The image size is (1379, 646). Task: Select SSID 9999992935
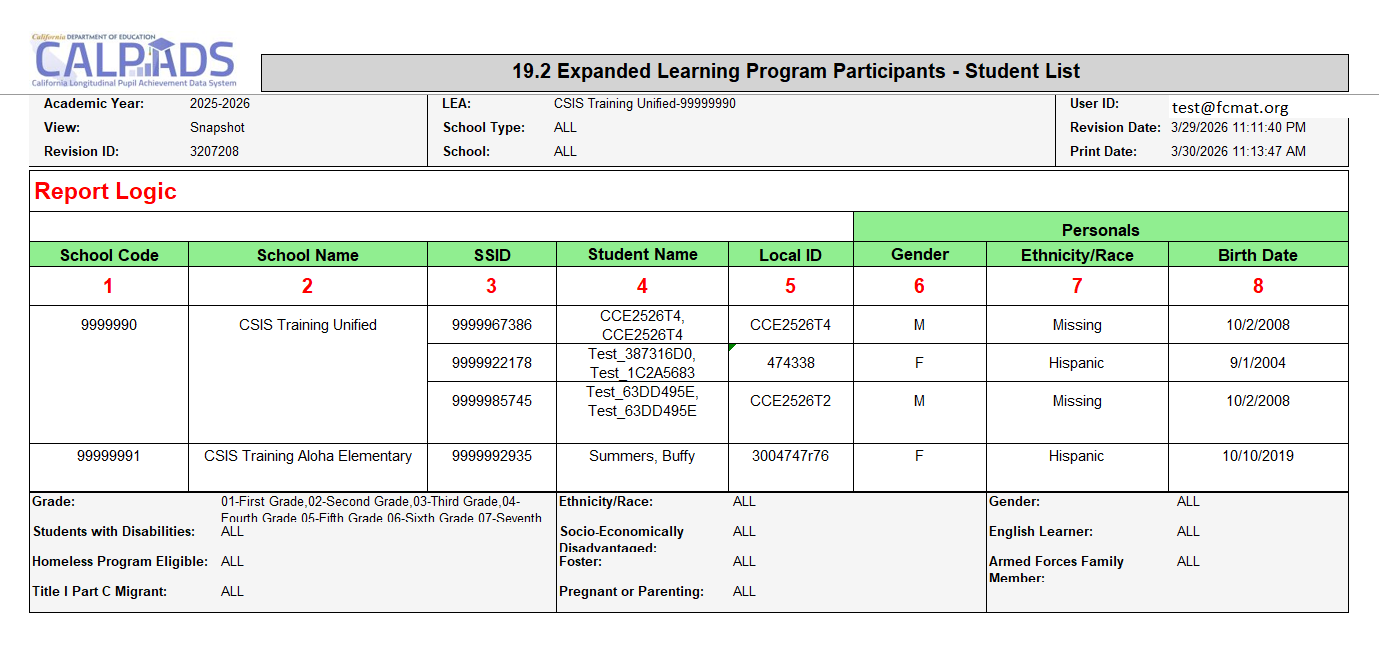pyautogui.click(x=491, y=456)
